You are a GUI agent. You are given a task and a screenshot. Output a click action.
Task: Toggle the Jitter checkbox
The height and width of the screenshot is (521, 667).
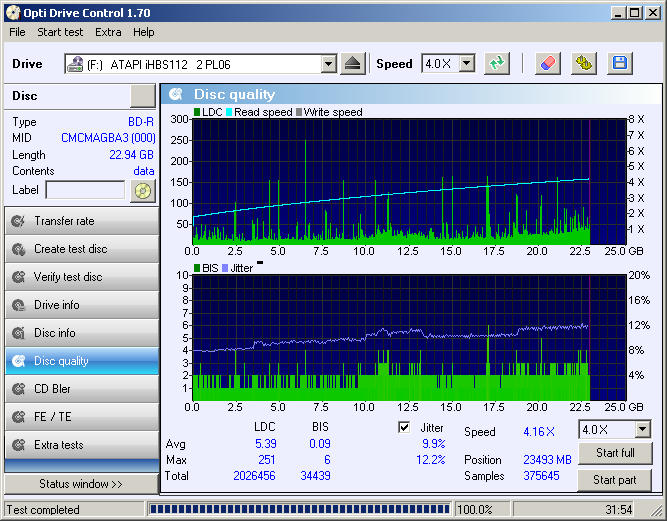[404, 427]
